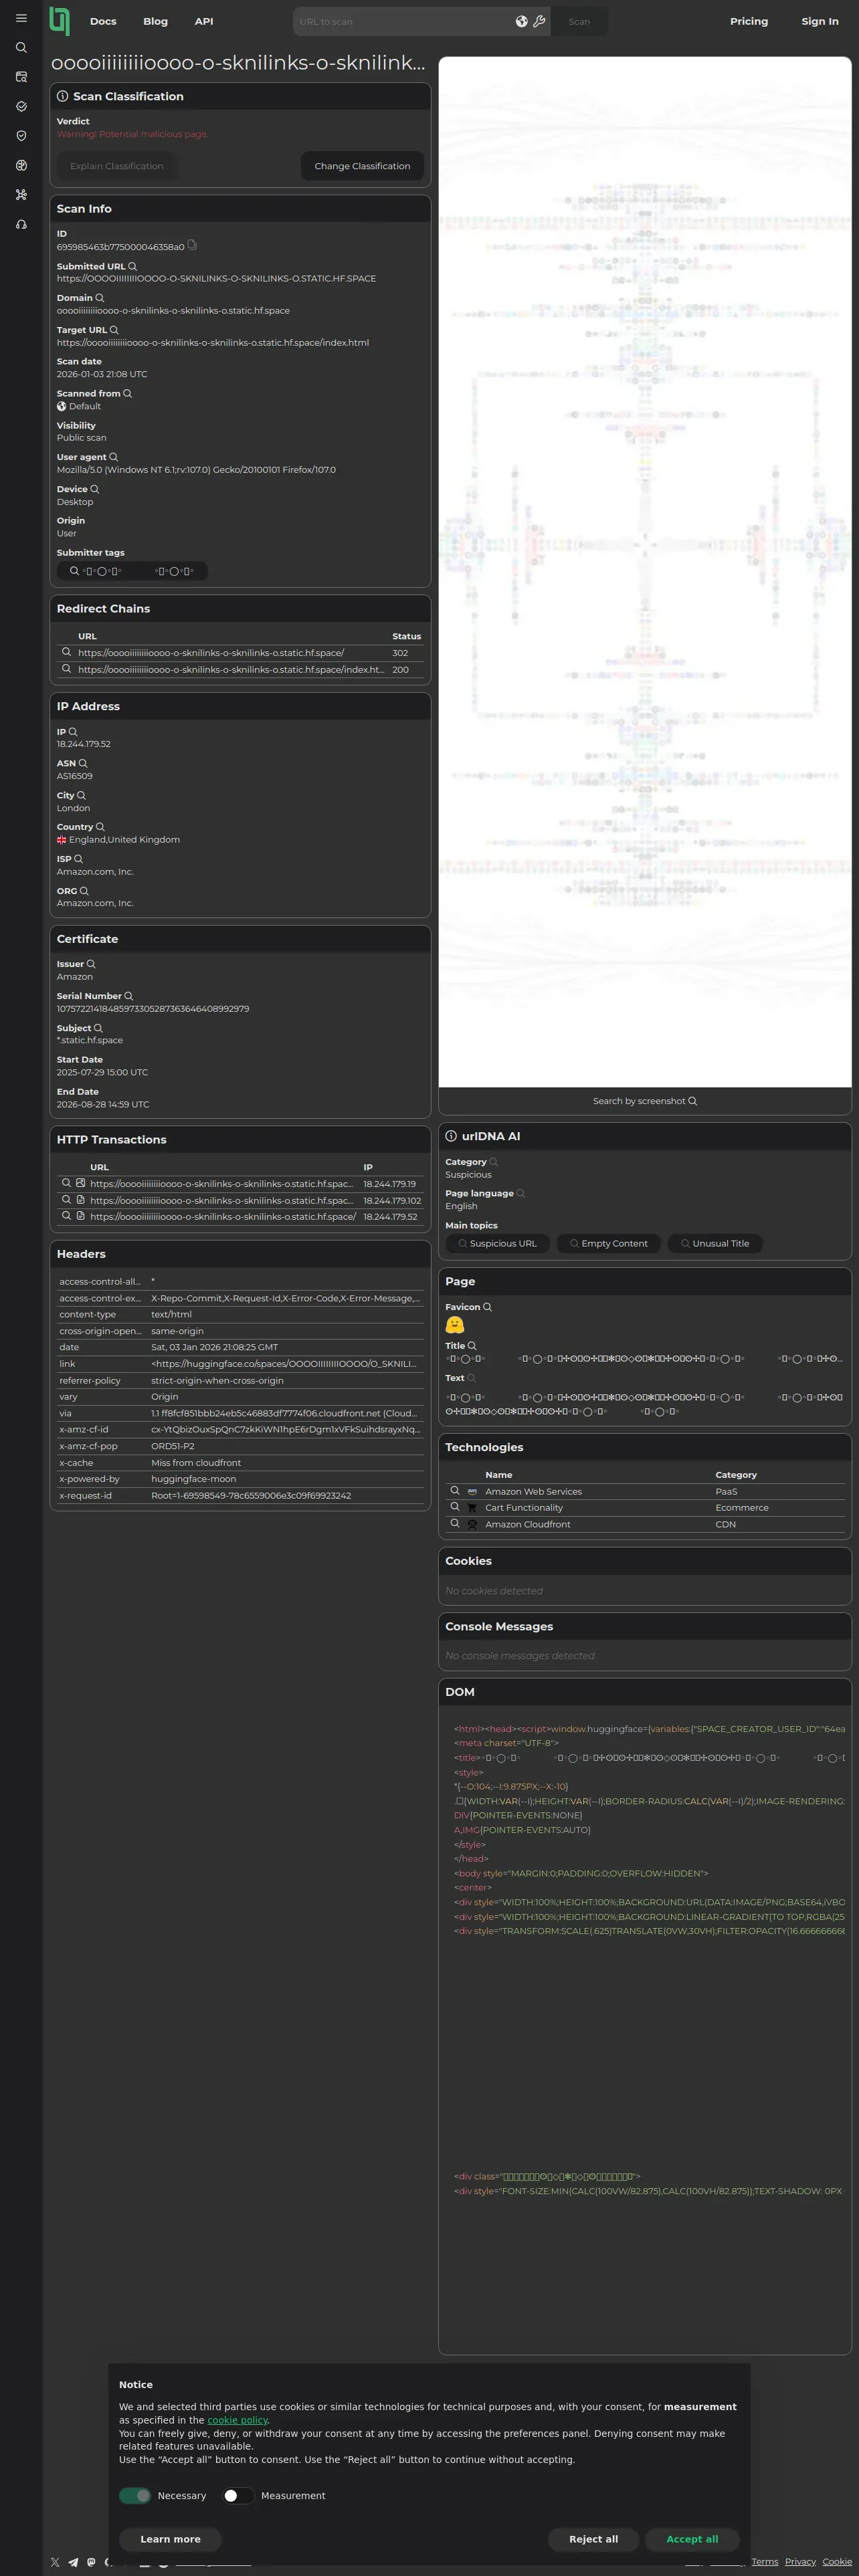Screen dimensions: 859x2576
Task: Click the magnifier icon next to Target URL
Action: (x=114, y=330)
